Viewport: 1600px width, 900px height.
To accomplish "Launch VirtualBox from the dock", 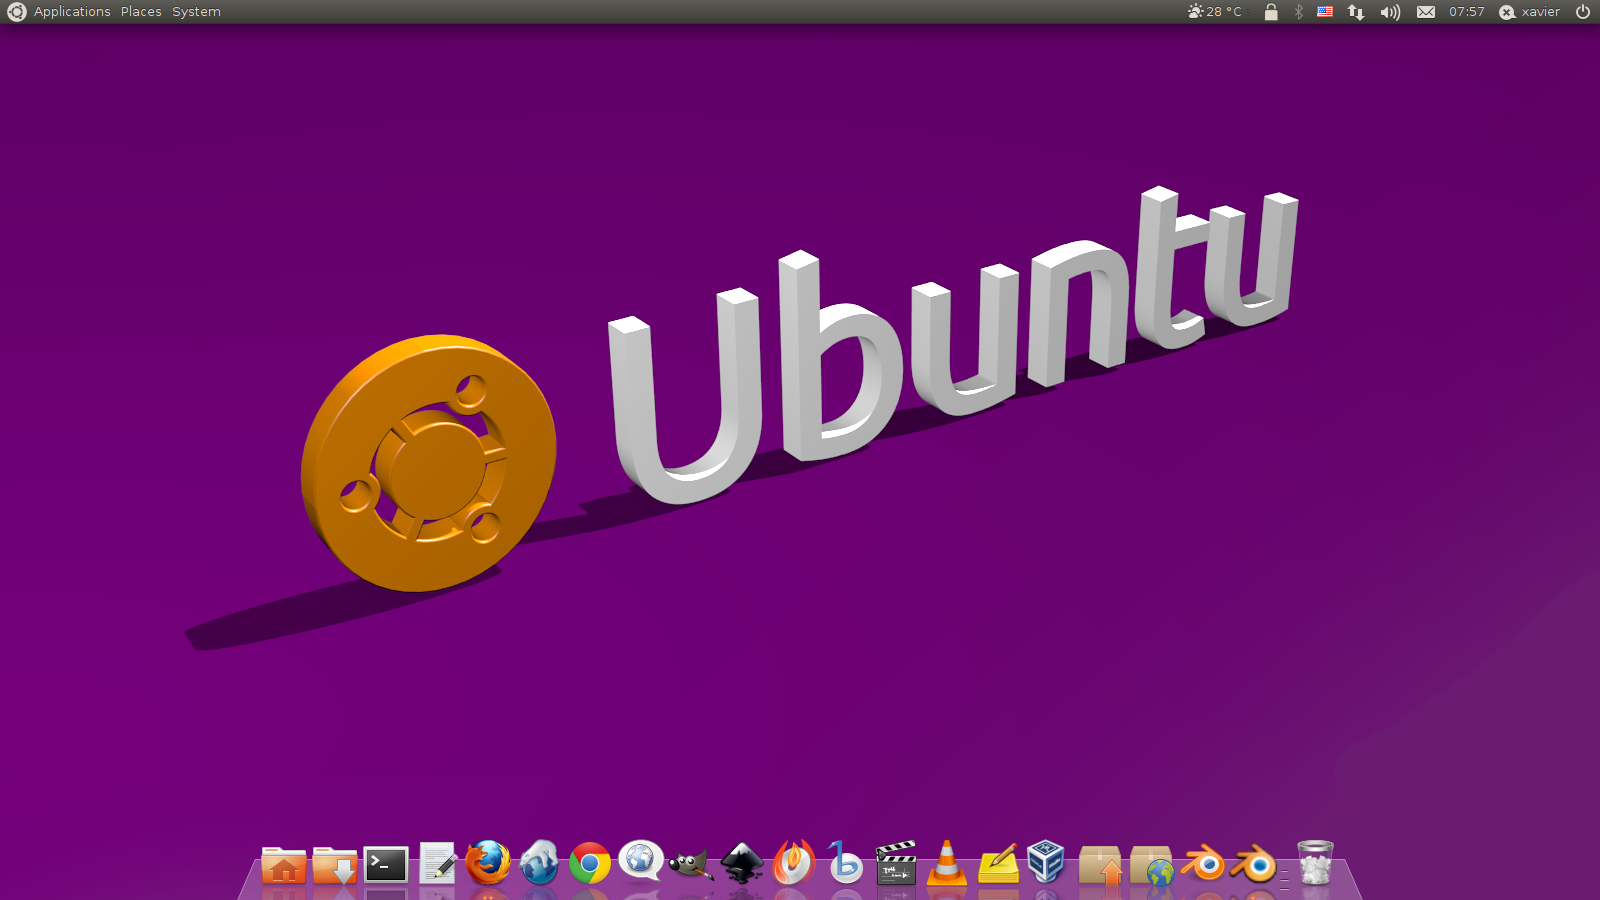I will [x=1046, y=862].
